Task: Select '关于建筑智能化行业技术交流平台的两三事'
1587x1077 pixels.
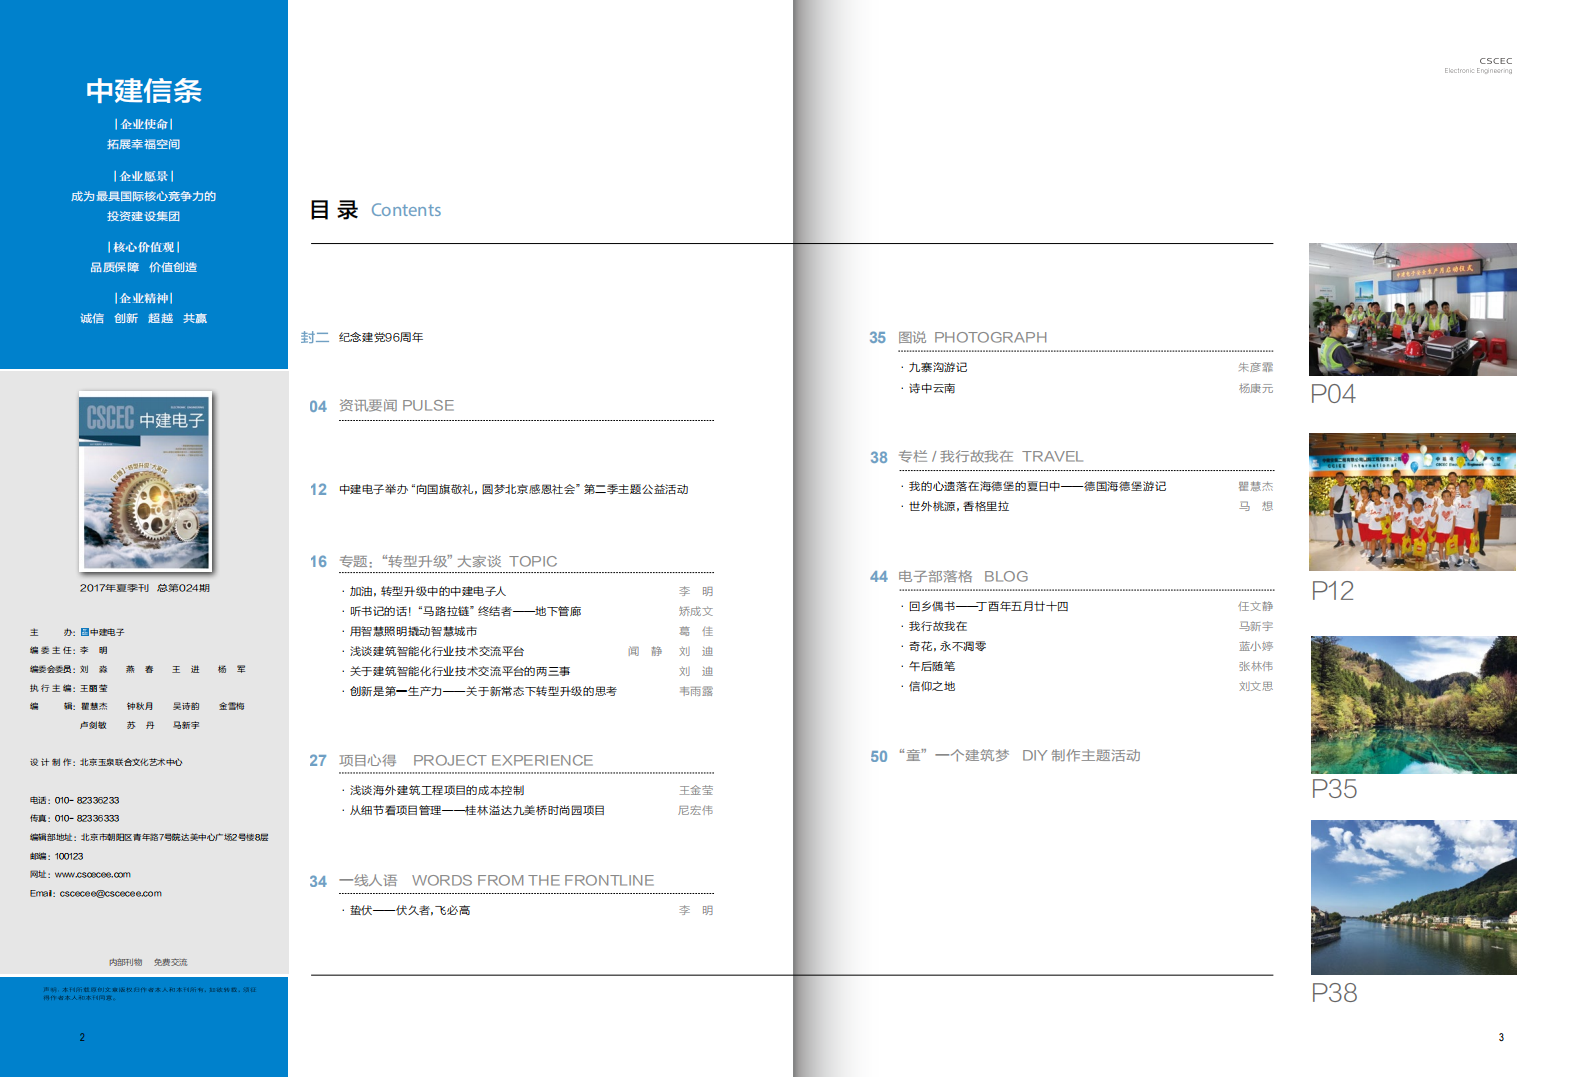Action: coord(460,671)
